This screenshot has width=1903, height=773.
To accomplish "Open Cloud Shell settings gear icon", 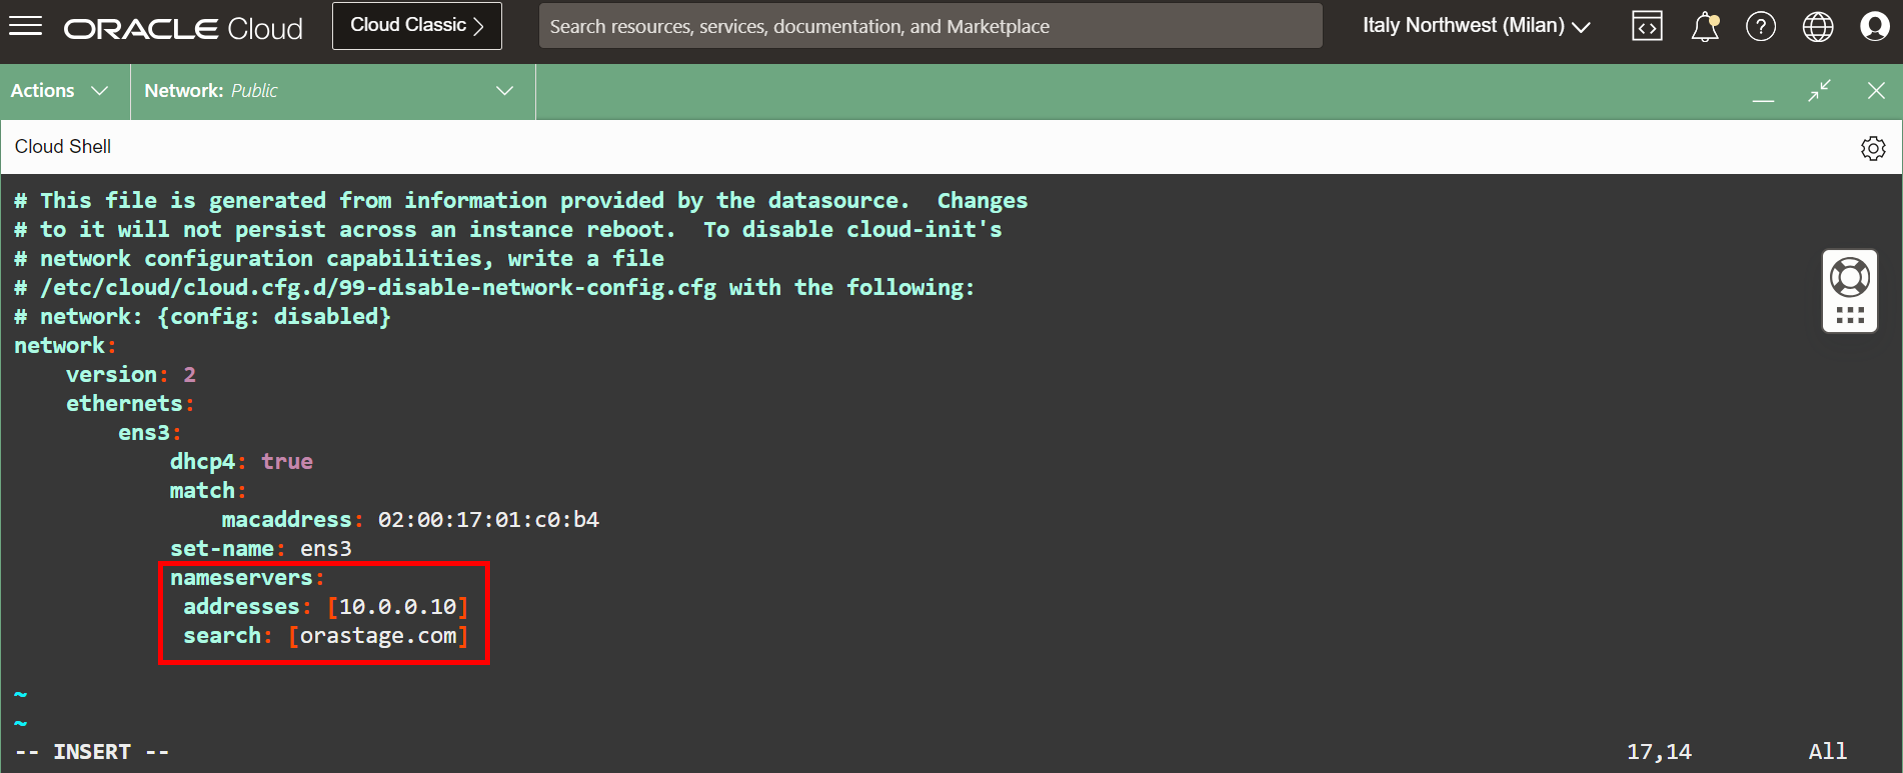I will (x=1873, y=148).
